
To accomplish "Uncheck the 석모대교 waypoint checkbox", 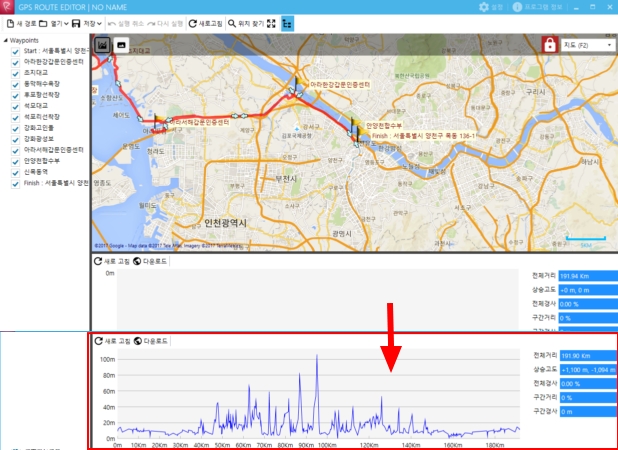I will 15,106.
